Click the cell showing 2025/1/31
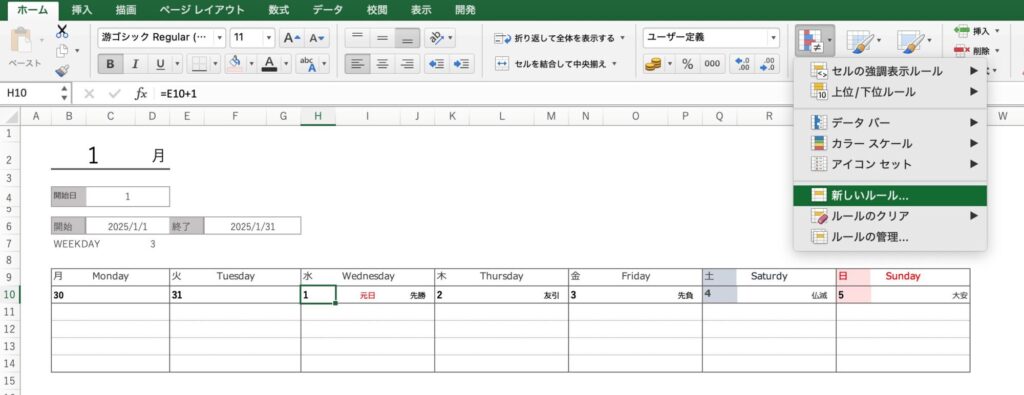Screen dimensions: 1024x395 [252, 226]
